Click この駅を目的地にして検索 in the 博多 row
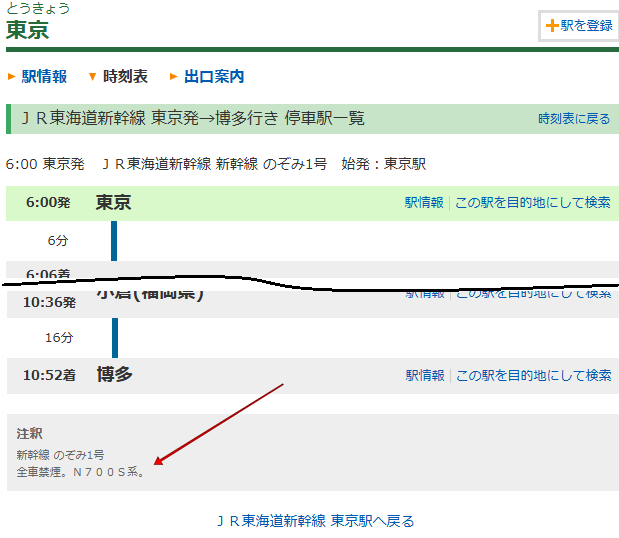Viewport: 619px width, 538px height. (534, 375)
